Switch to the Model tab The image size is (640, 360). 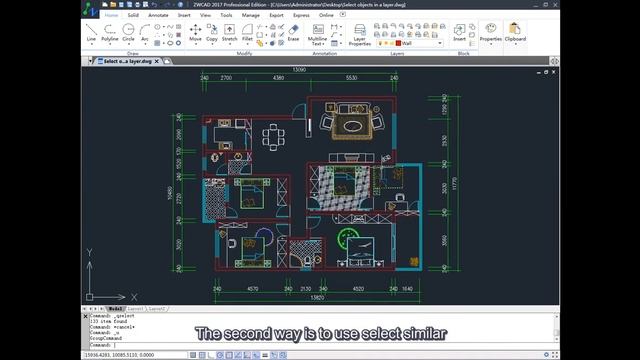click(116, 309)
